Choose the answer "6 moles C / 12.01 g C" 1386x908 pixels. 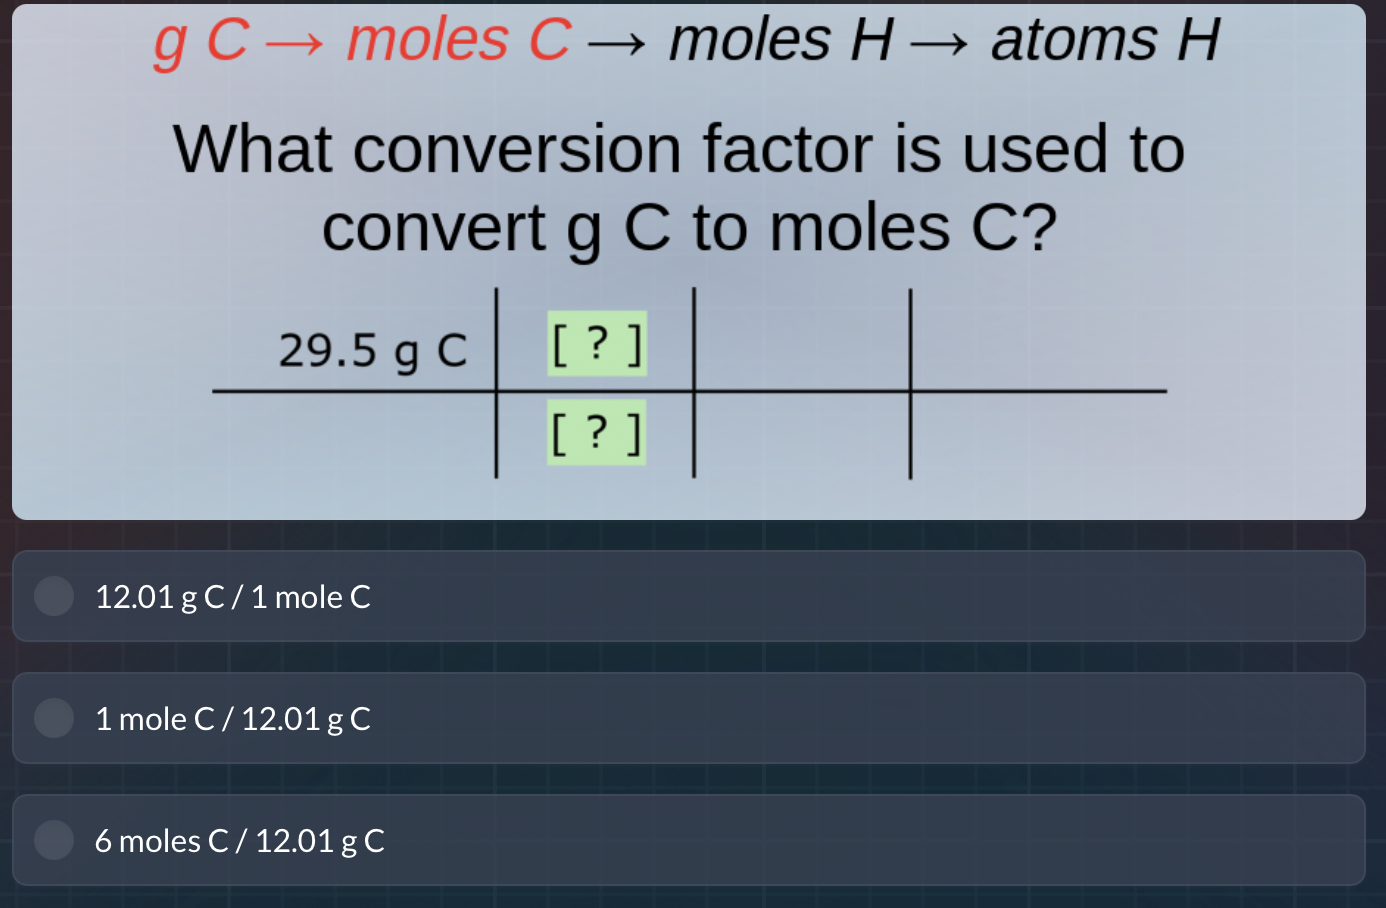pyautogui.click(x=240, y=840)
